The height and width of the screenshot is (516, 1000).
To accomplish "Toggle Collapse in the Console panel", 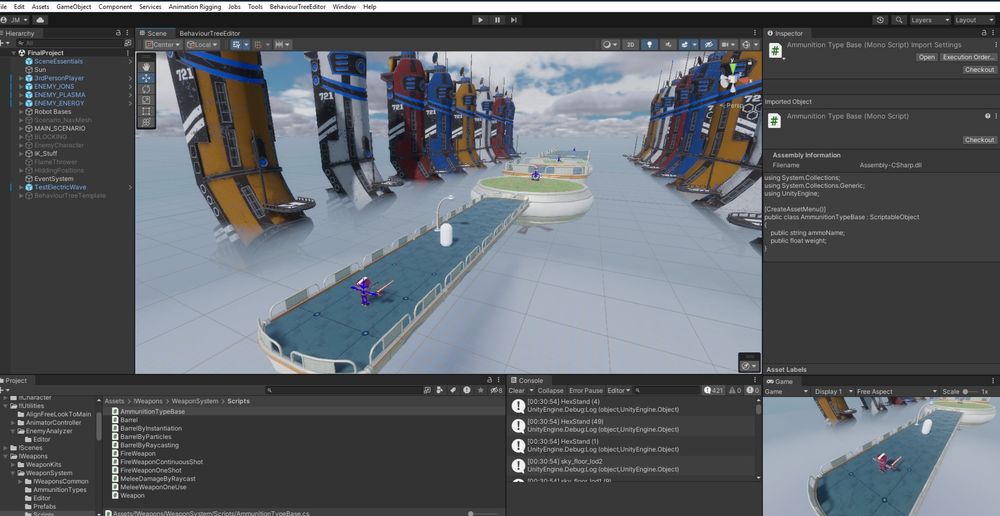I will (550, 391).
